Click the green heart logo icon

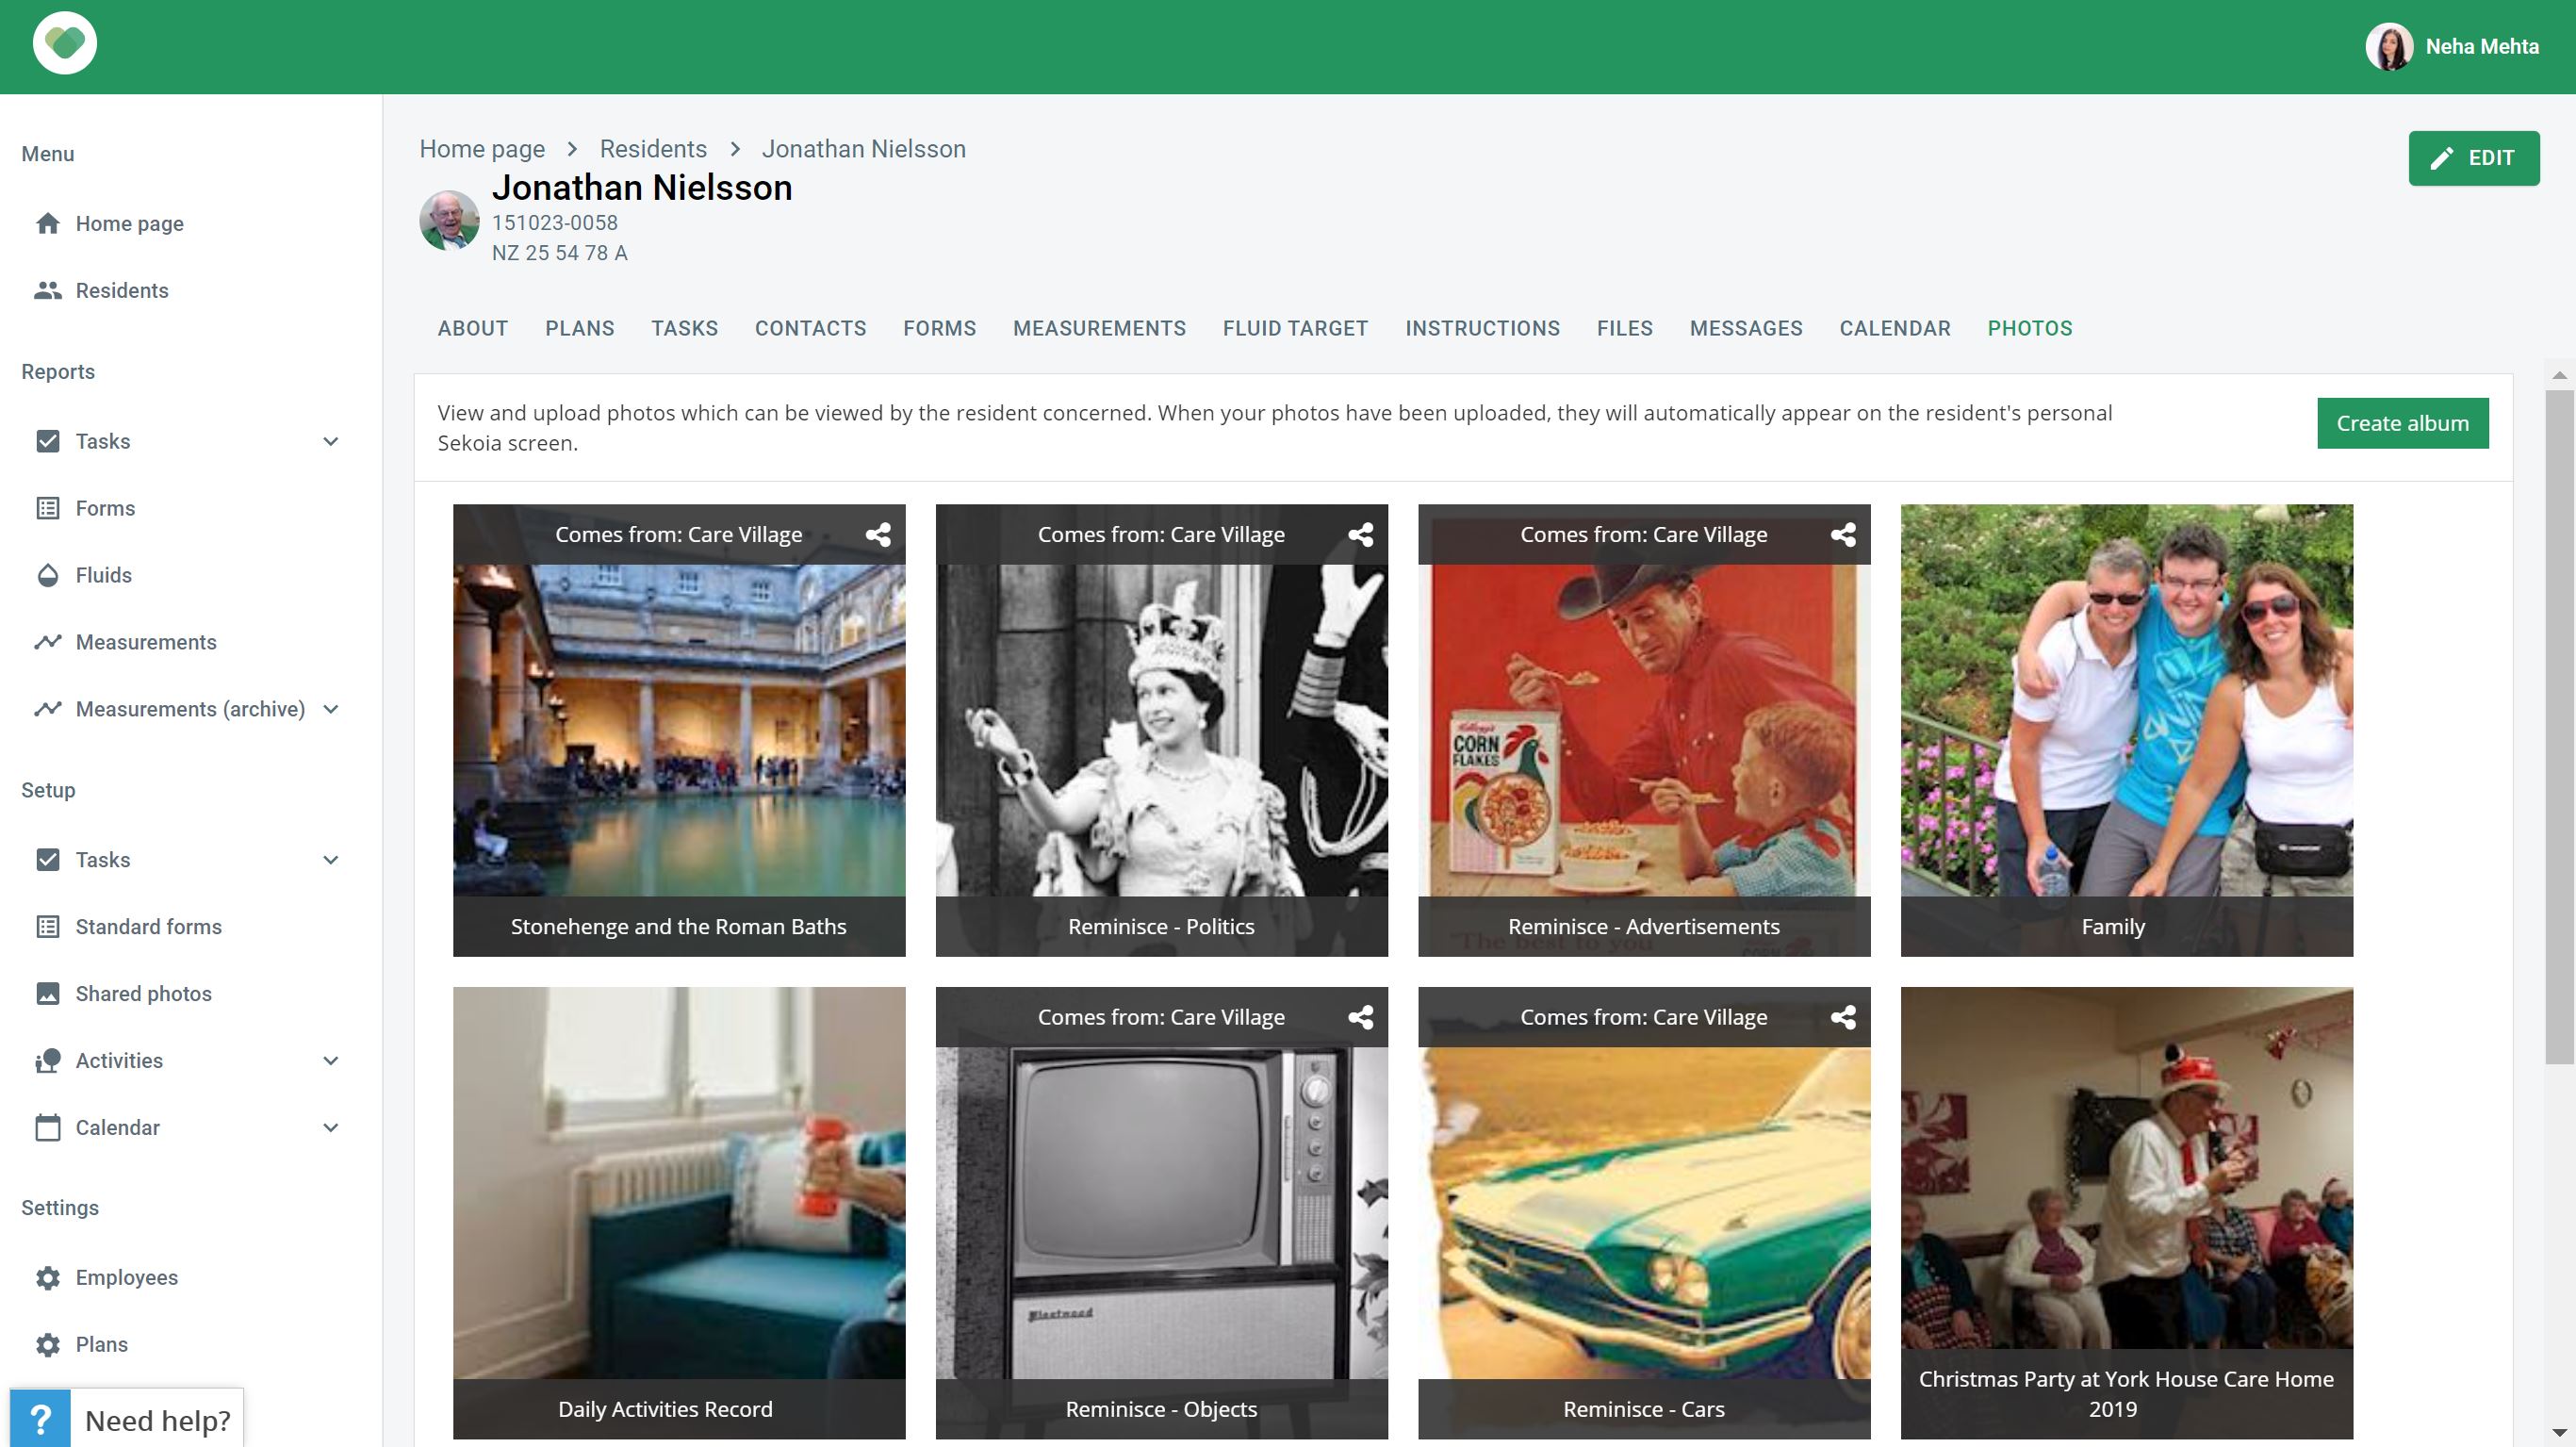pyautogui.click(x=65, y=44)
